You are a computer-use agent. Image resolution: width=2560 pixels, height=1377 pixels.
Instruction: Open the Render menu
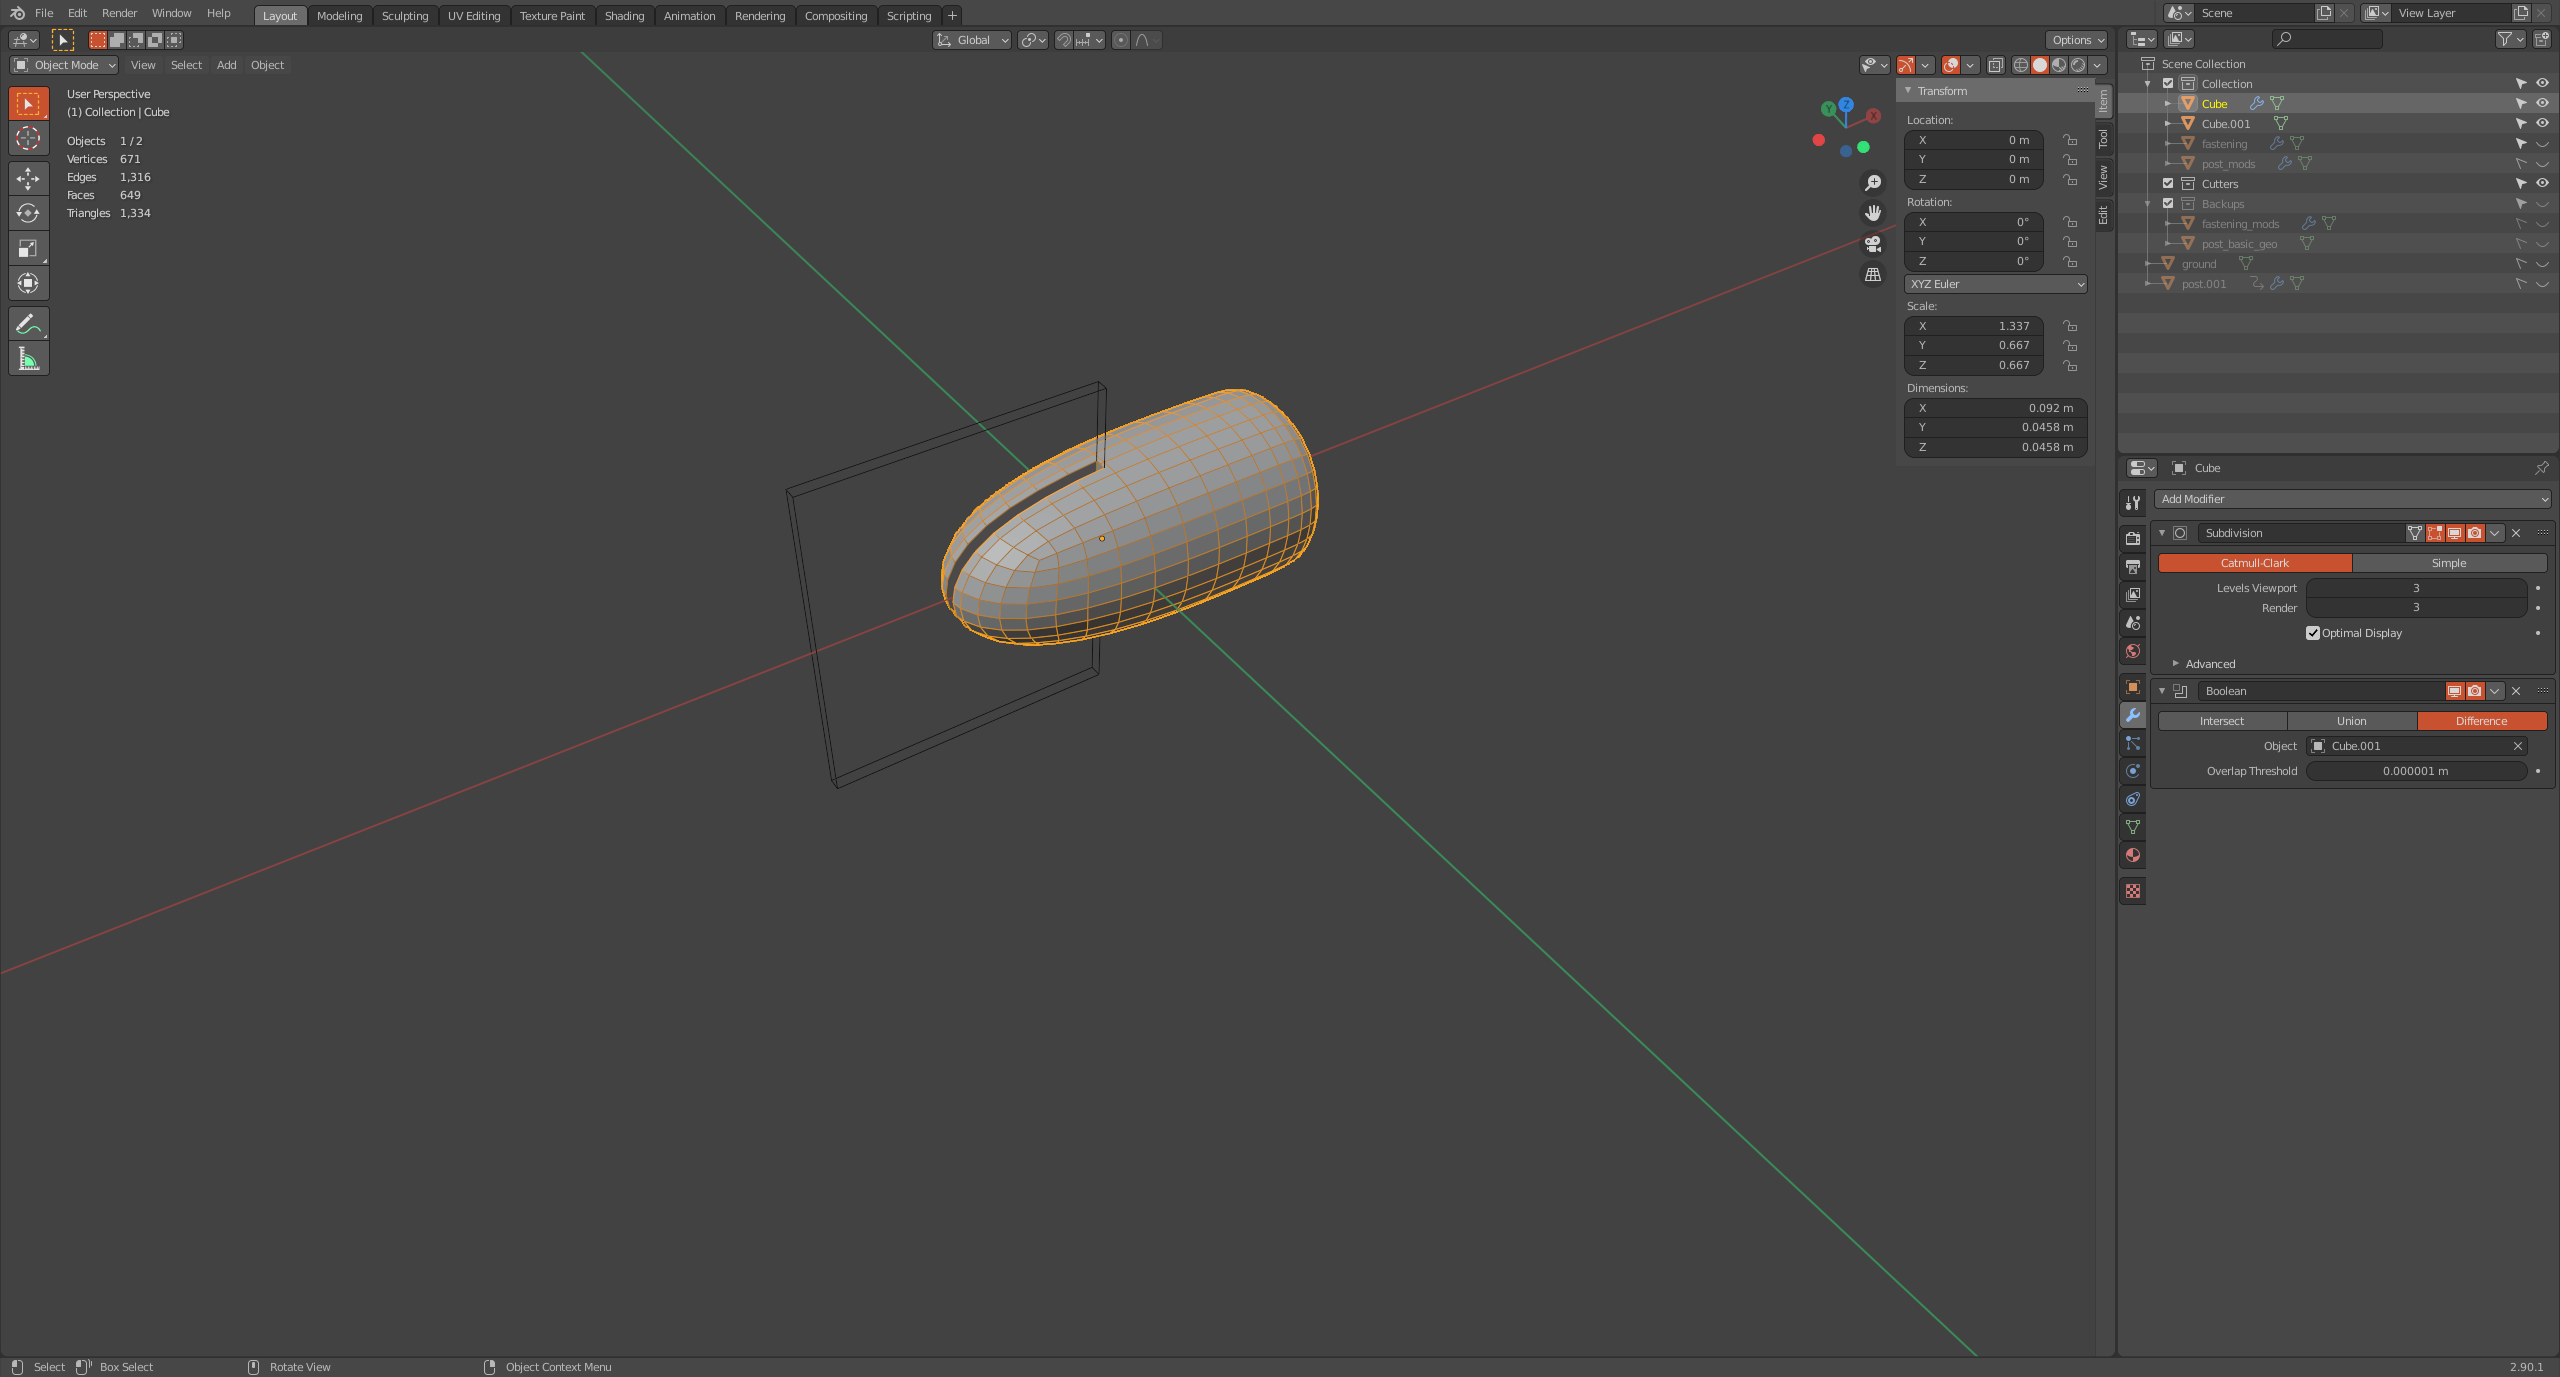119,13
